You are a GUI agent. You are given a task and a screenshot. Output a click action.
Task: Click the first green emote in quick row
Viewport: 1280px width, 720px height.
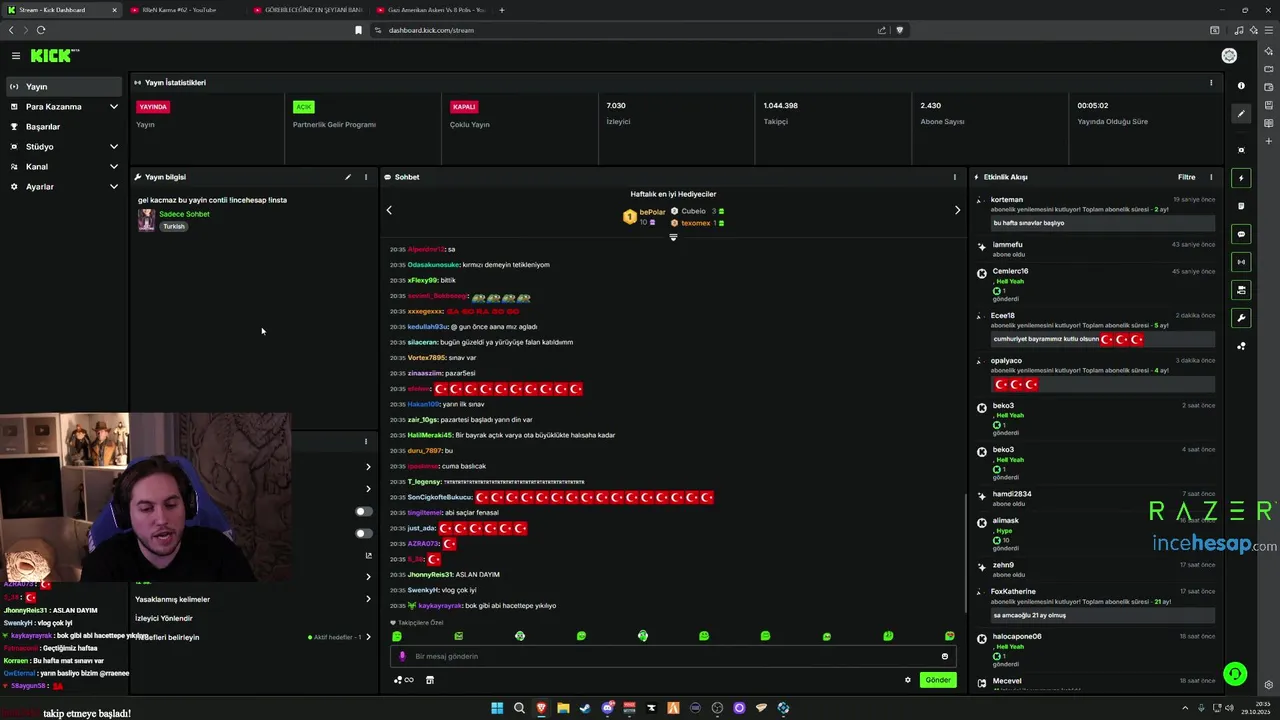(x=397, y=636)
